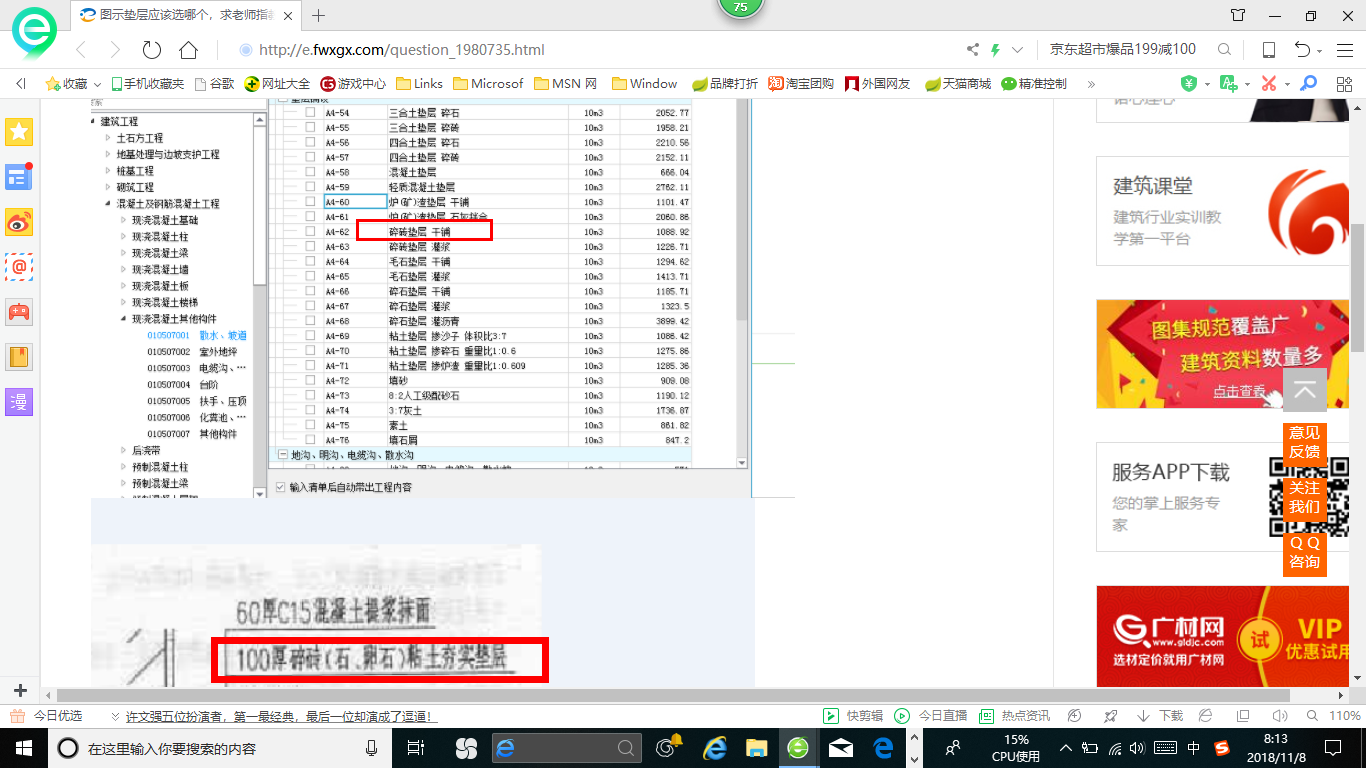Tick the checkbox for row A4-69
This screenshot has height=768, width=1366.
310,336
